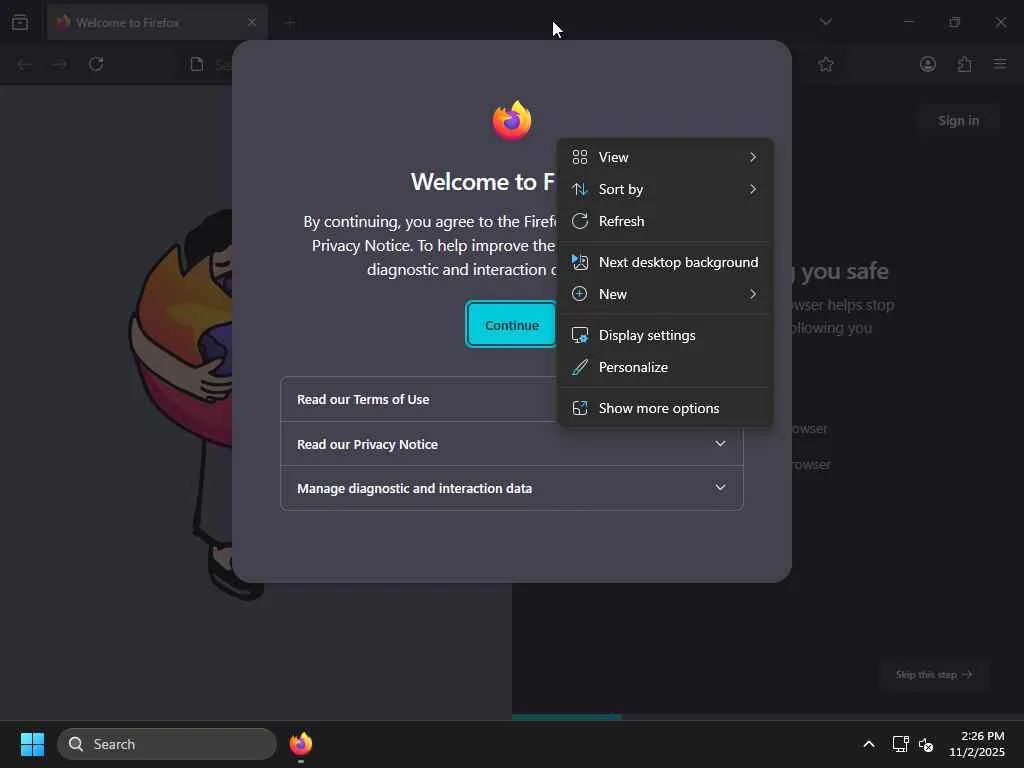1024x768 pixels.
Task: Click the Personalize paintbrush icon
Action: coord(580,368)
